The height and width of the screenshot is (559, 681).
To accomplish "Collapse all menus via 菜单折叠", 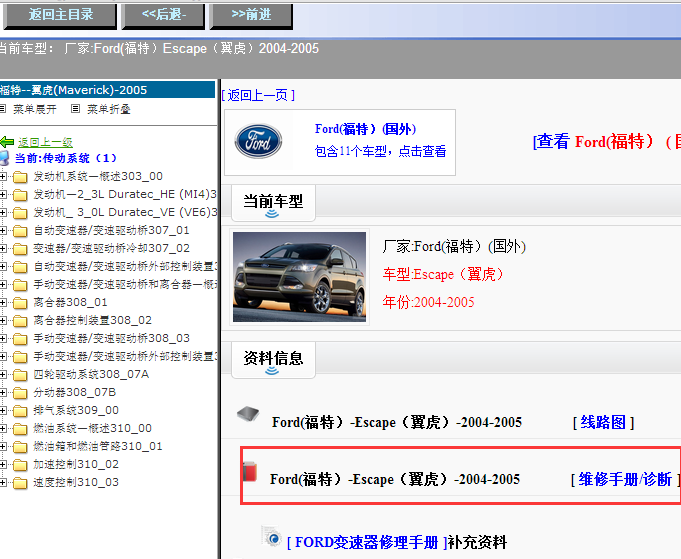I will [x=108, y=109].
